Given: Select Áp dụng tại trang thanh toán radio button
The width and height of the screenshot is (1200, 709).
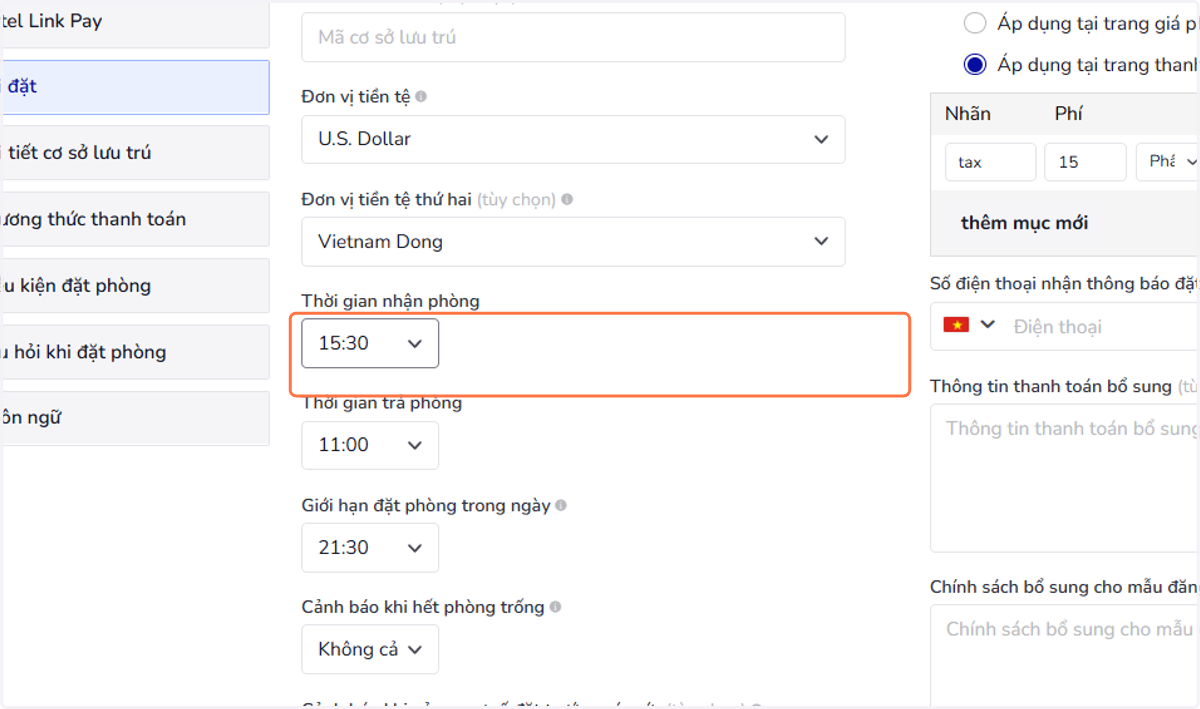Looking at the screenshot, I should [x=974, y=65].
